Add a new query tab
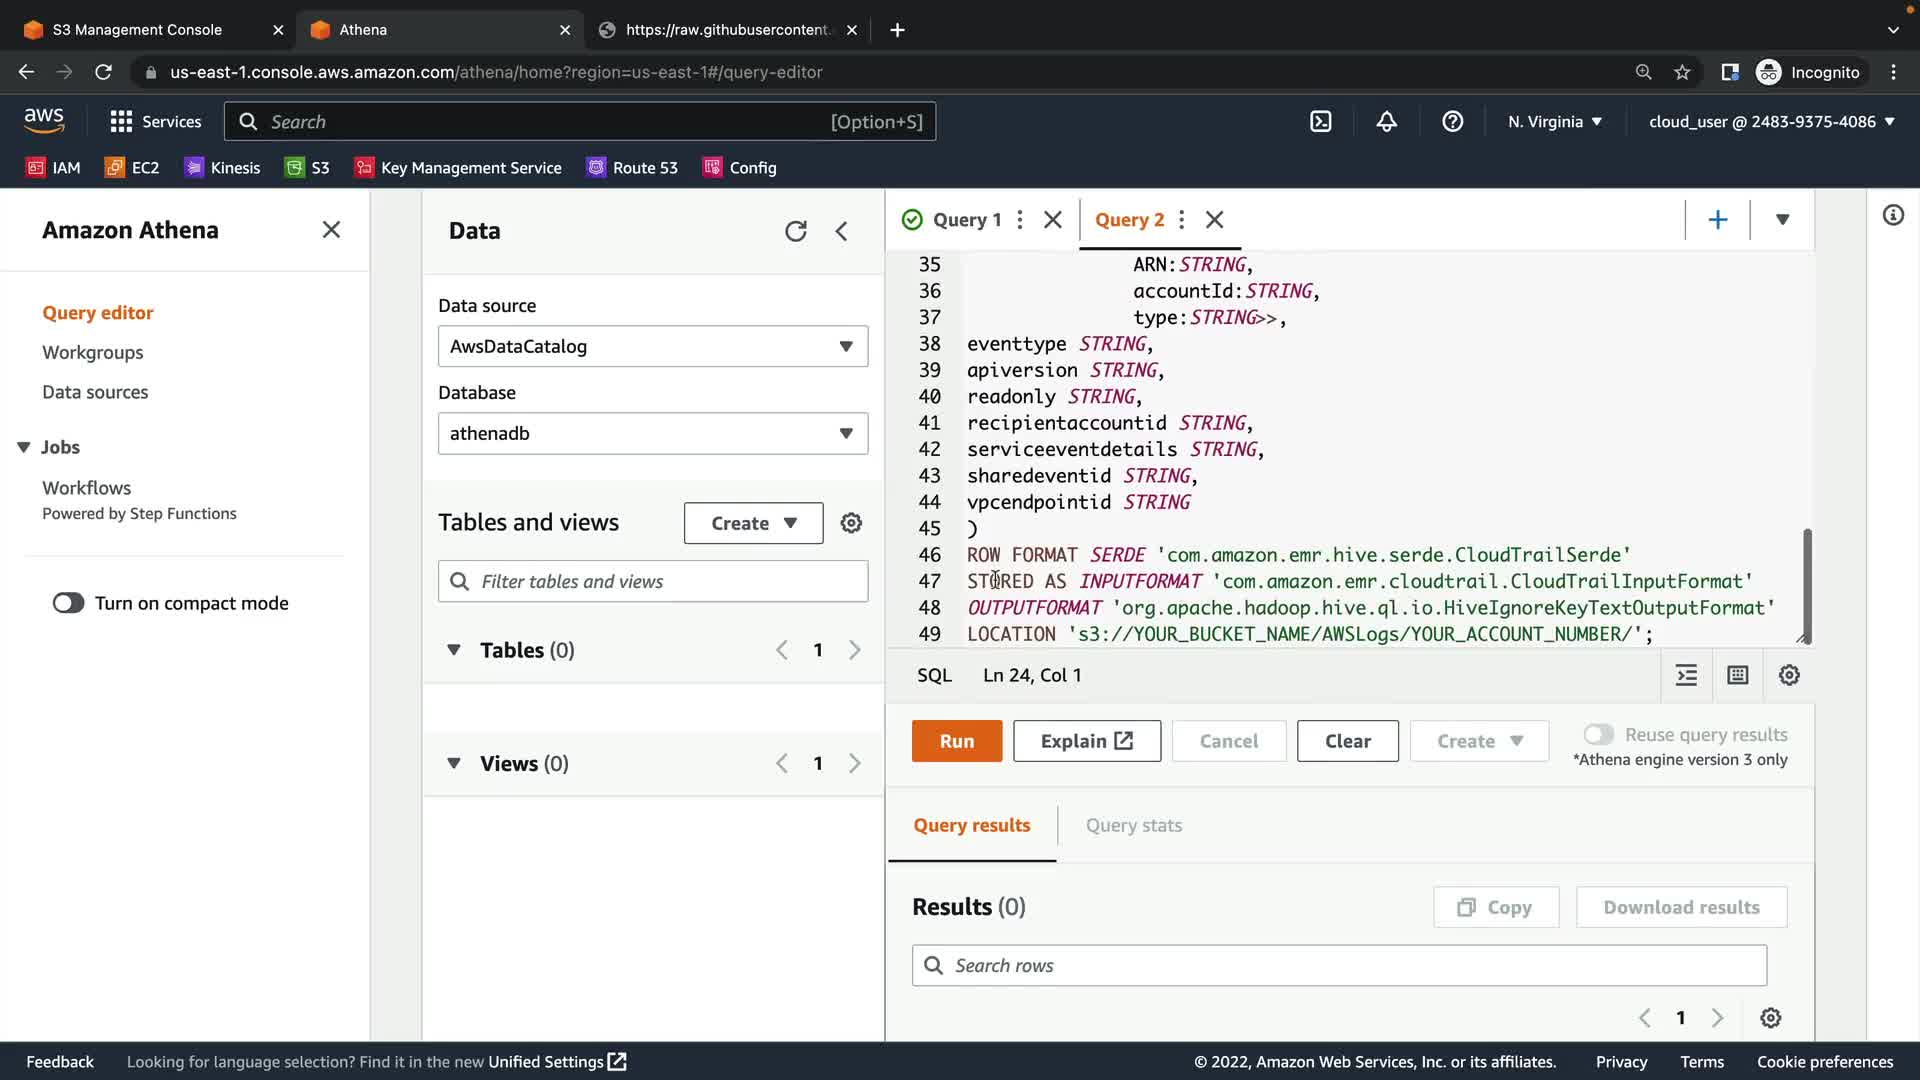This screenshot has height=1080, width=1920. click(x=1717, y=220)
